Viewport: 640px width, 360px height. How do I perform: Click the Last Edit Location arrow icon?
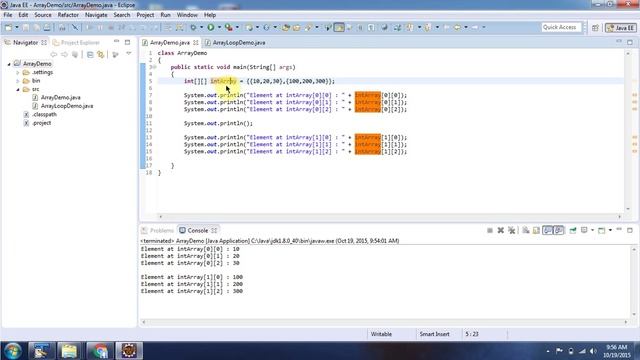click(447, 27)
